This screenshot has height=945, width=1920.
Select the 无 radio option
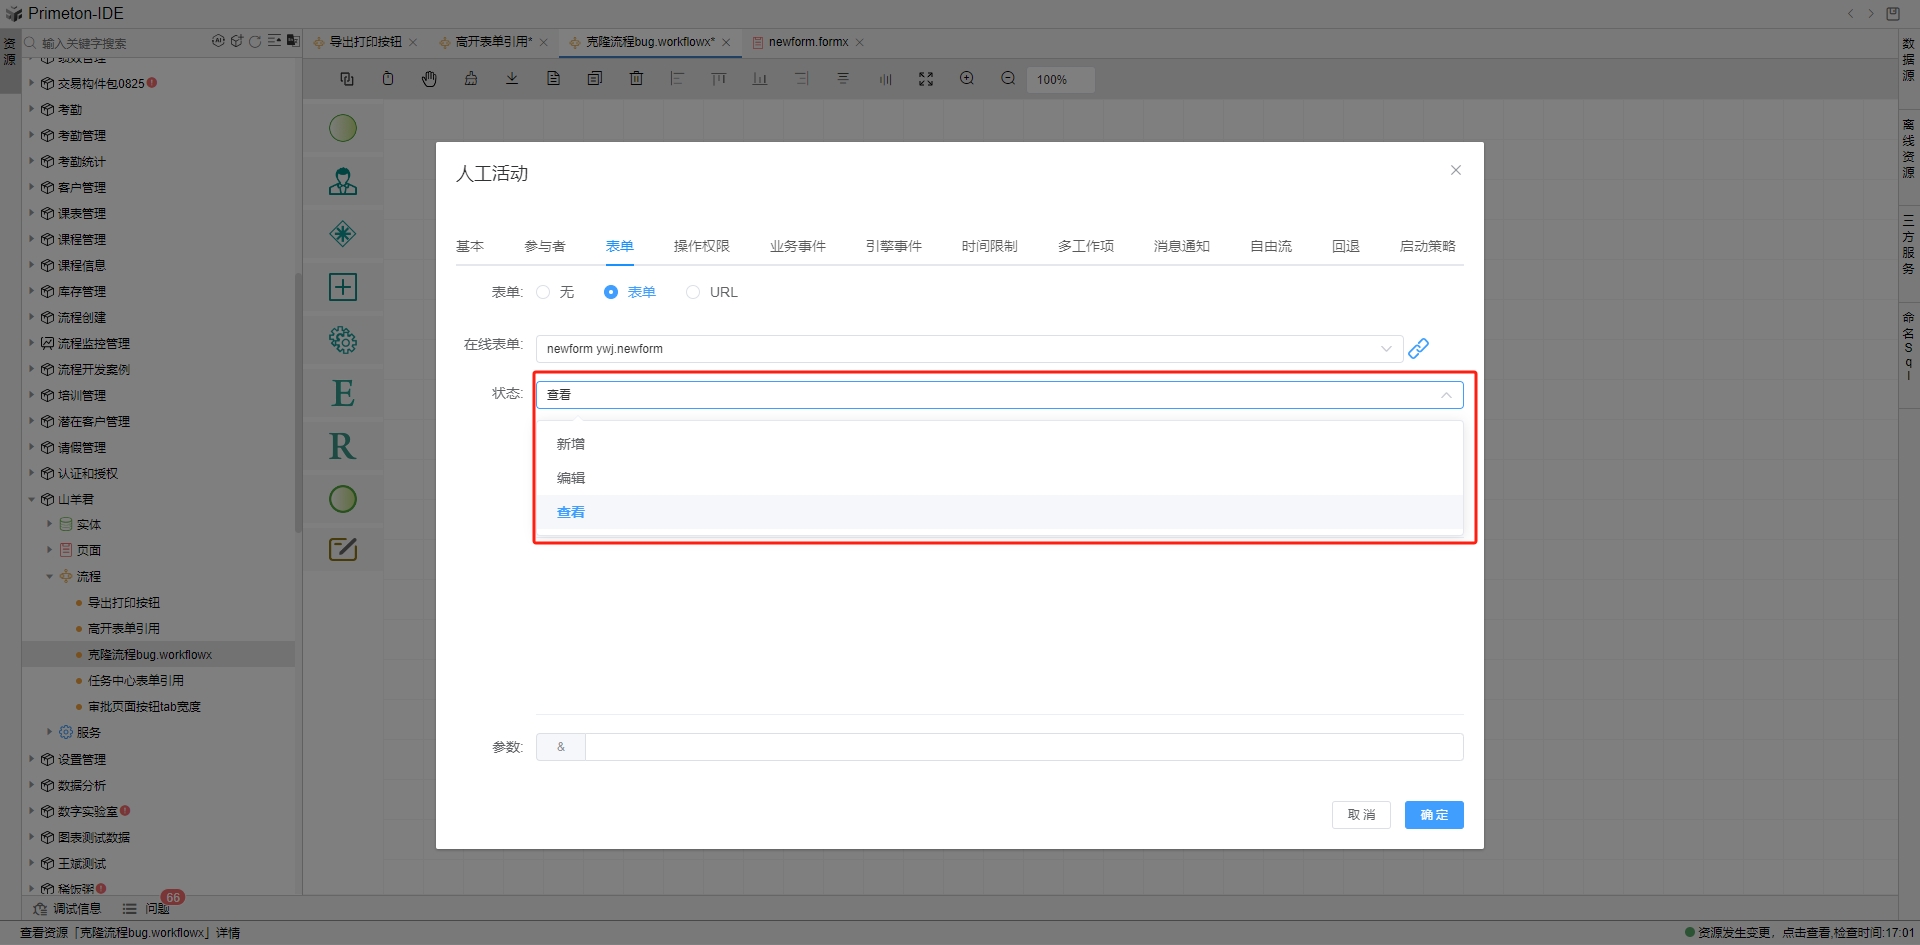544,292
